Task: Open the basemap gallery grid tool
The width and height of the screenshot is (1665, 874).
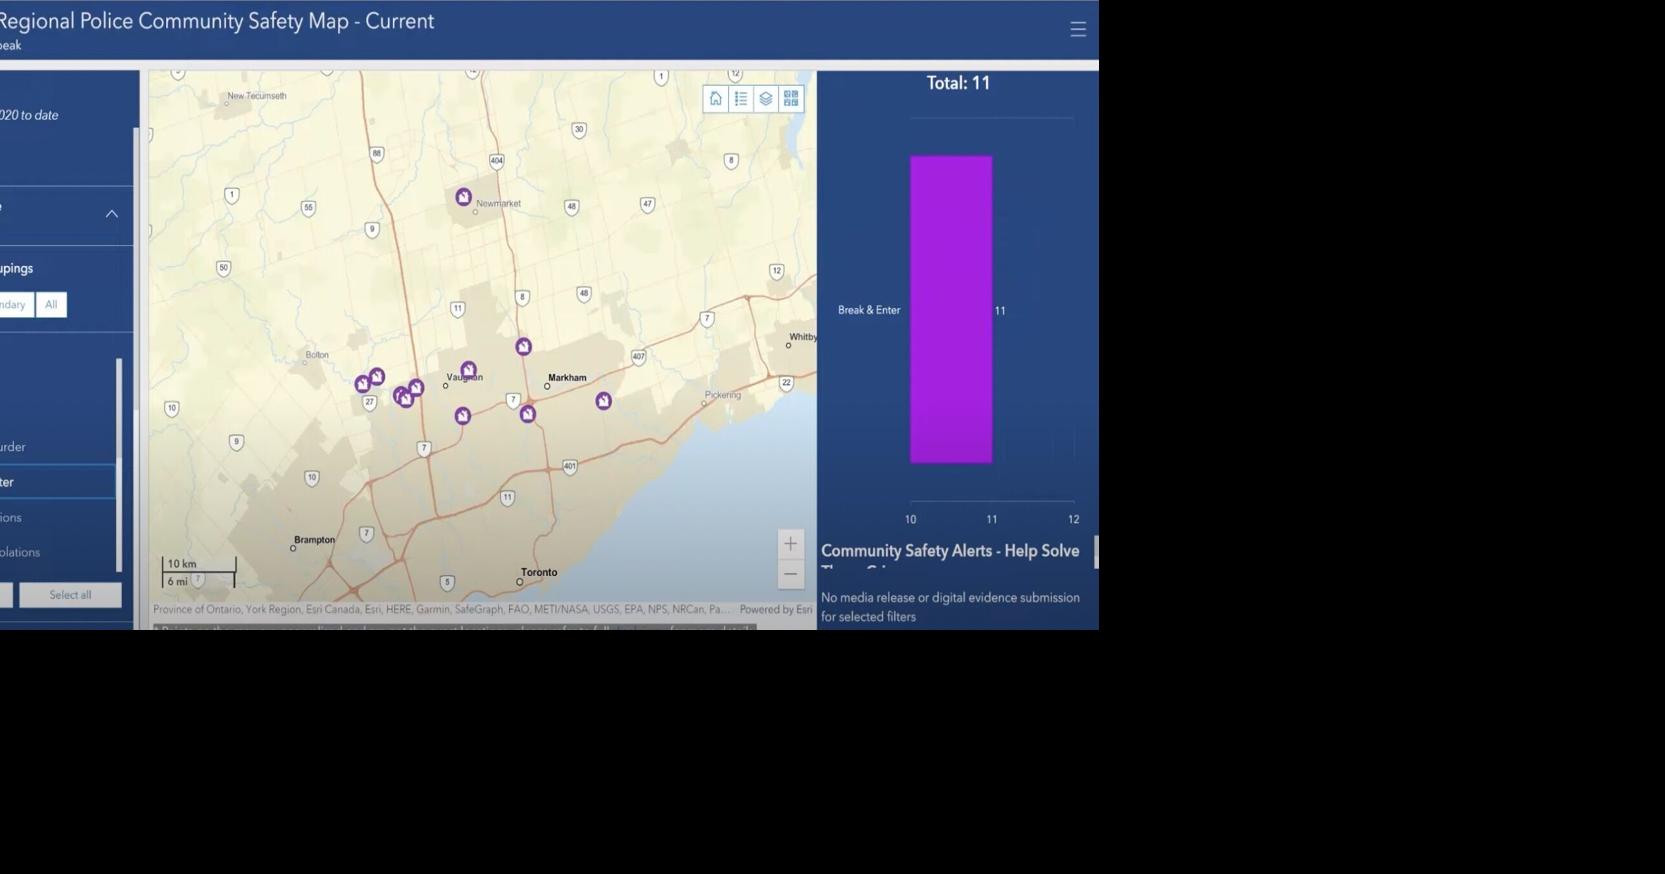Action: click(791, 98)
